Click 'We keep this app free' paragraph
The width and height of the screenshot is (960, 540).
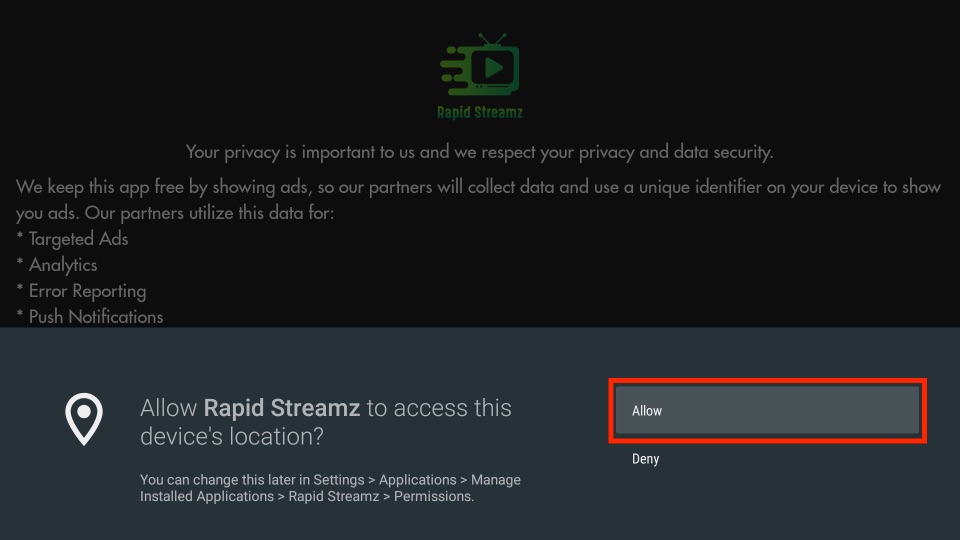478,200
